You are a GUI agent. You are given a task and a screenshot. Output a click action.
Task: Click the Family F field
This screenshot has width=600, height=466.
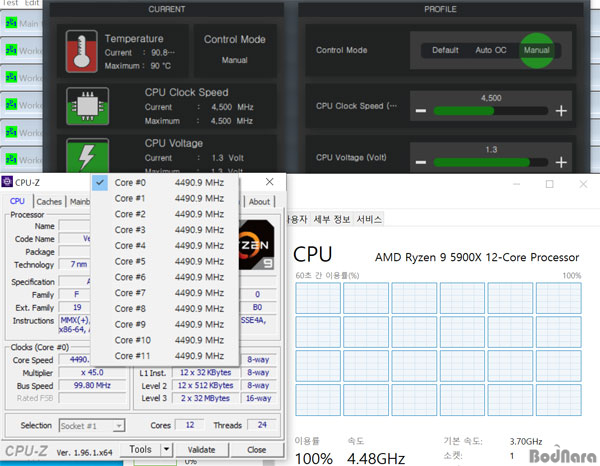coord(75,294)
